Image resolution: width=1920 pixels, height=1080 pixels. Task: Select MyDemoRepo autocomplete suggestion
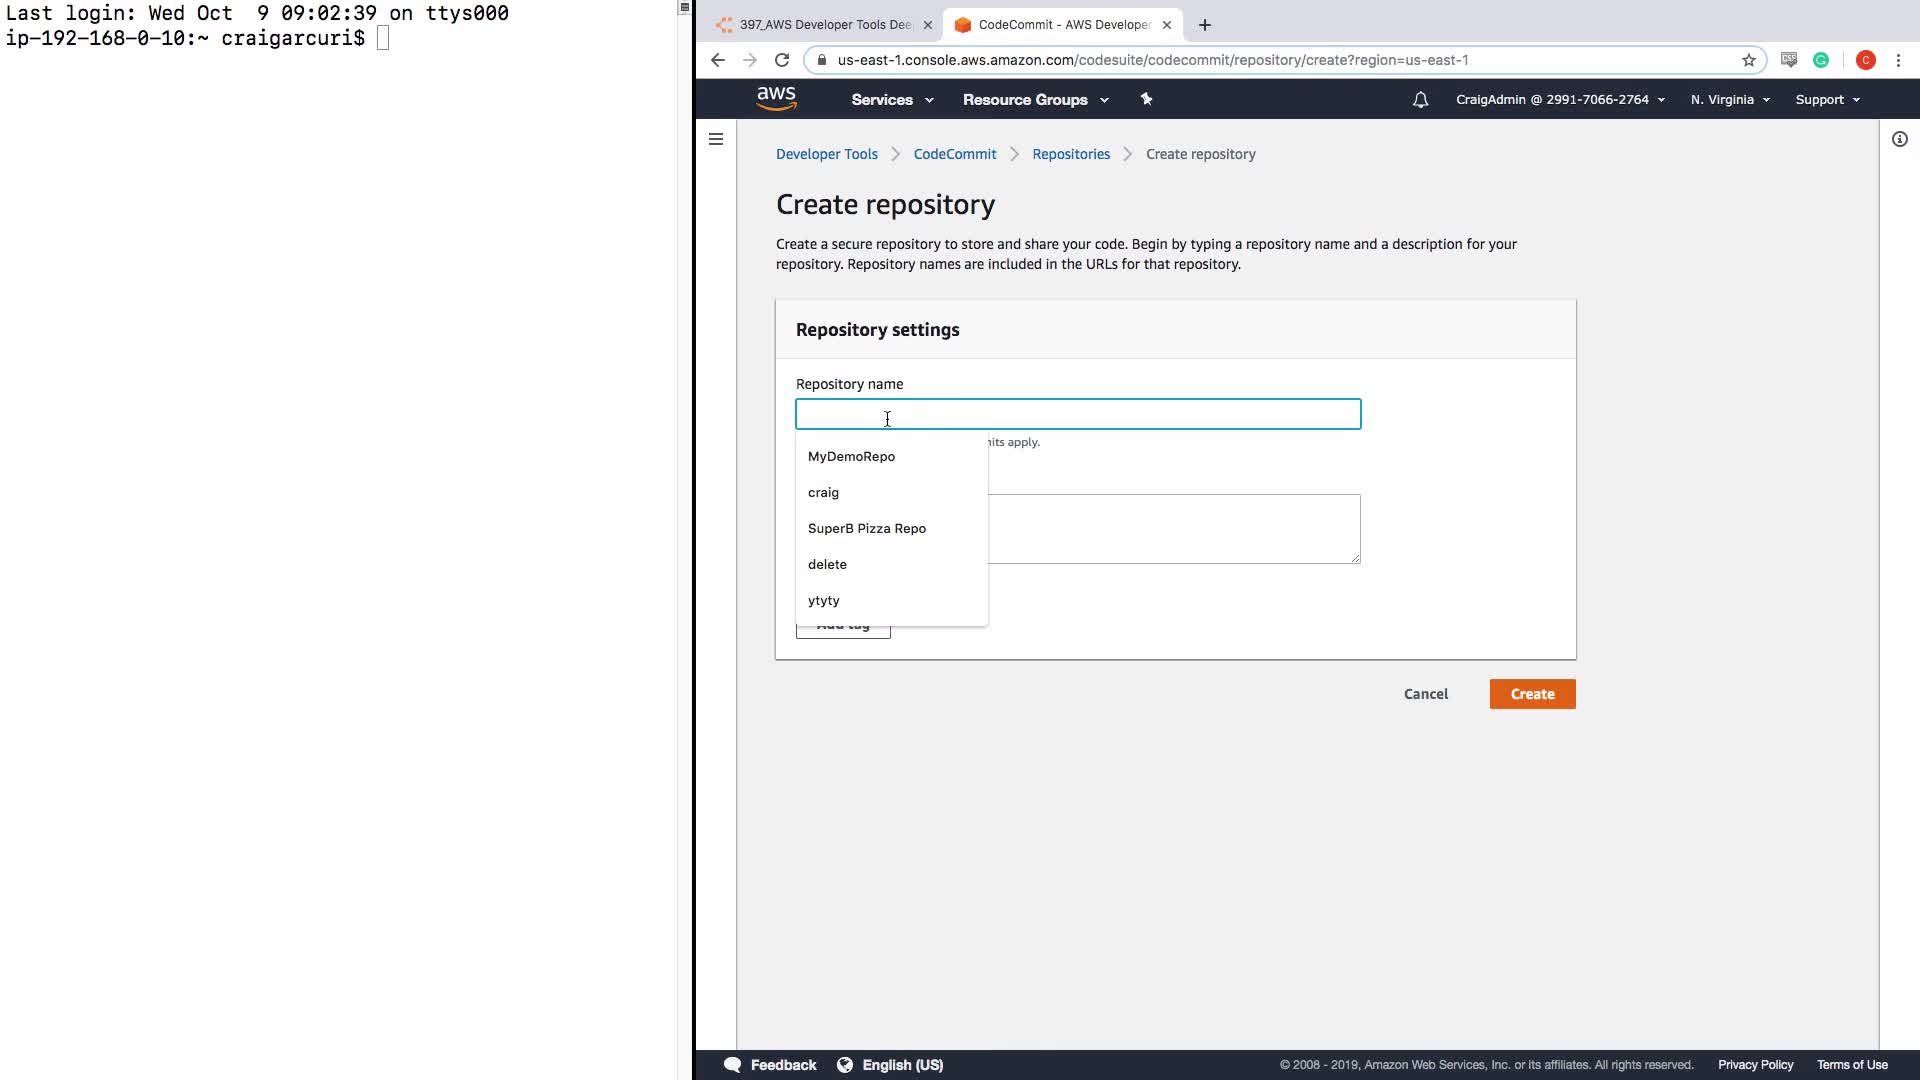click(851, 456)
